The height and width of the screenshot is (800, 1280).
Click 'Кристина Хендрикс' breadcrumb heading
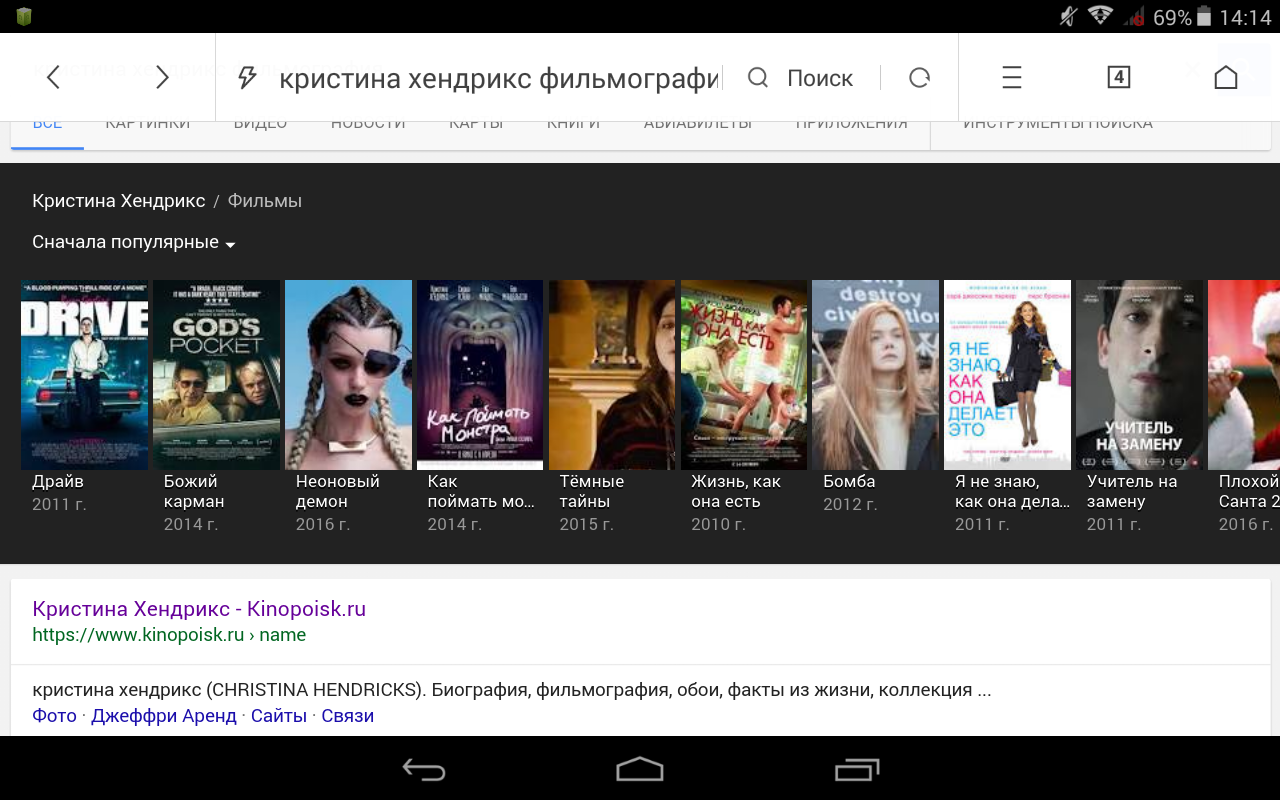click(118, 201)
